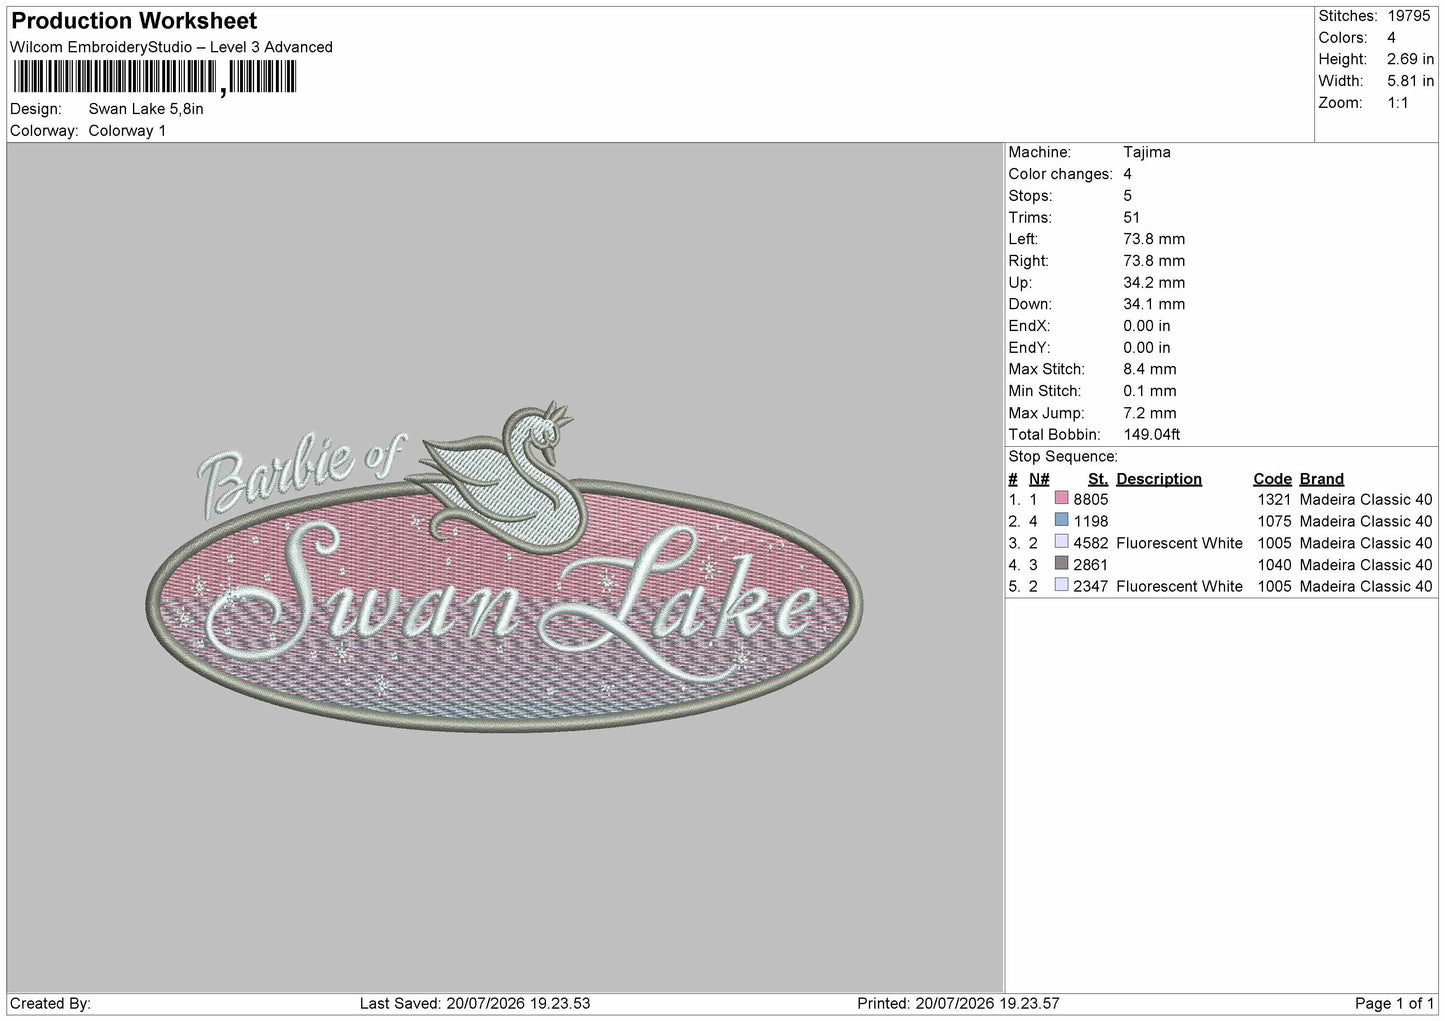Click the 'Created By:' footer label
The height and width of the screenshot is (1021, 1445).
click(x=50, y=1003)
